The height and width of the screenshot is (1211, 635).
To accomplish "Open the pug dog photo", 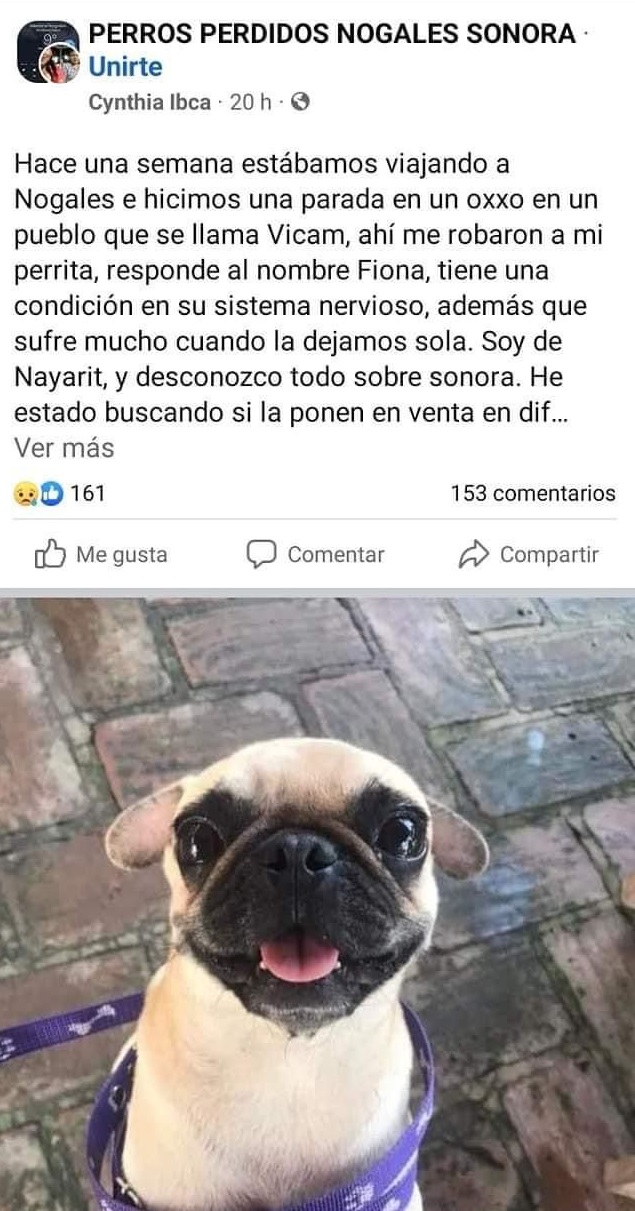I will pos(317,904).
